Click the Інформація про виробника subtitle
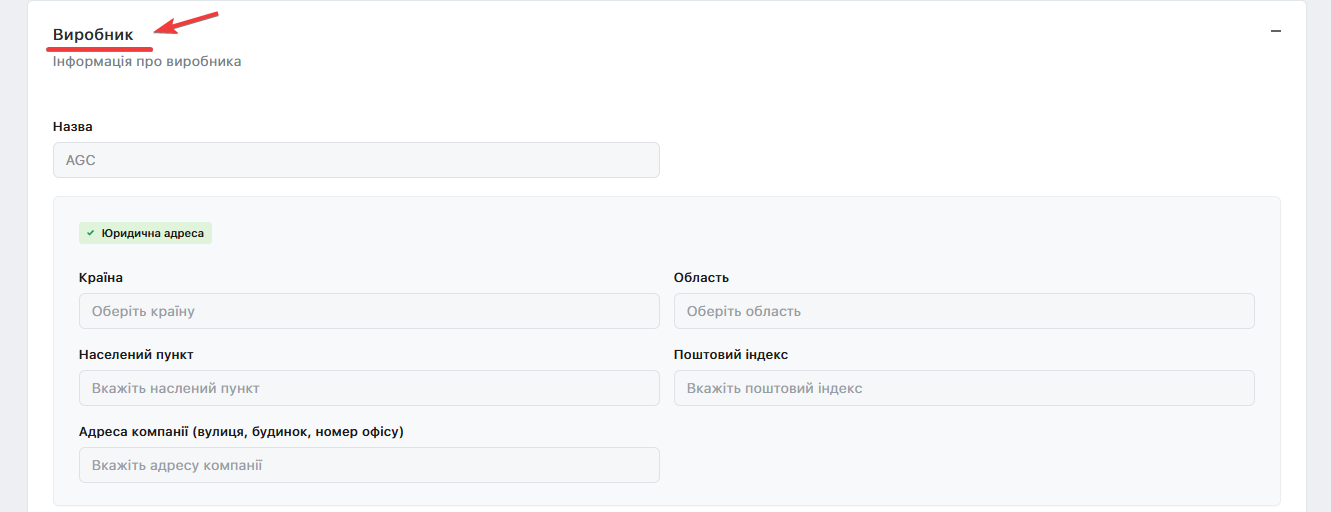 (147, 61)
